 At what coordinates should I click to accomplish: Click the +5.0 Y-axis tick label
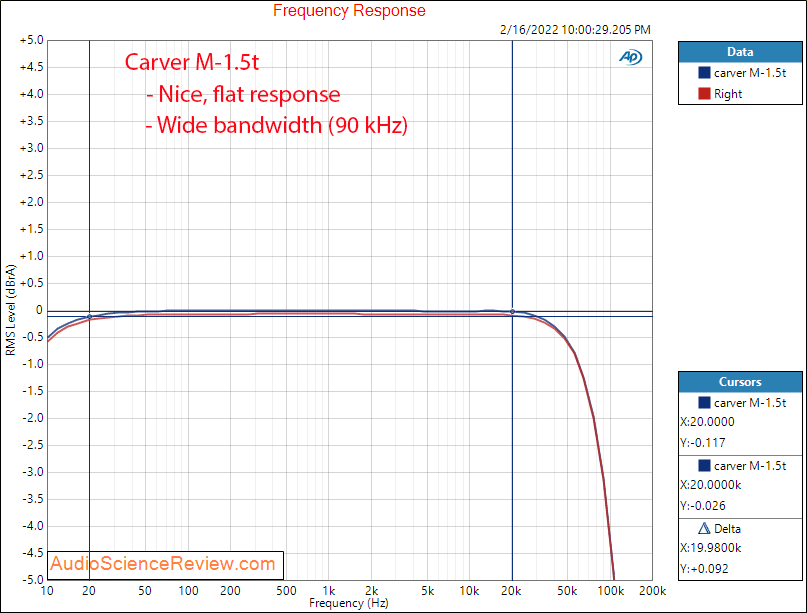(31, 40)
